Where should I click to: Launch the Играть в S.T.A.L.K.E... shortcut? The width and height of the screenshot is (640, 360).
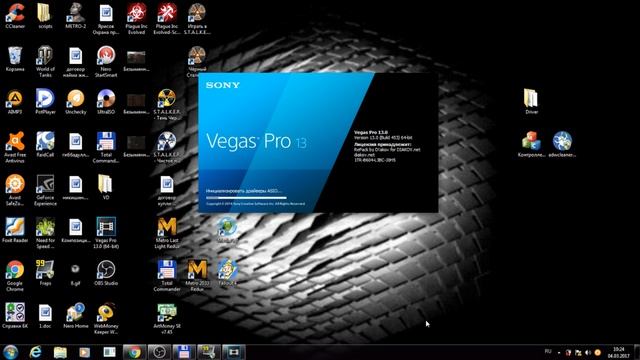click(x=197, y=18)
